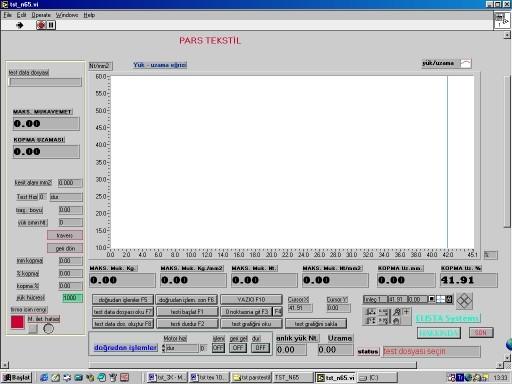Click the test data dosyası path field
Viewport: 512px width, 384px height.
coord(45,82)
